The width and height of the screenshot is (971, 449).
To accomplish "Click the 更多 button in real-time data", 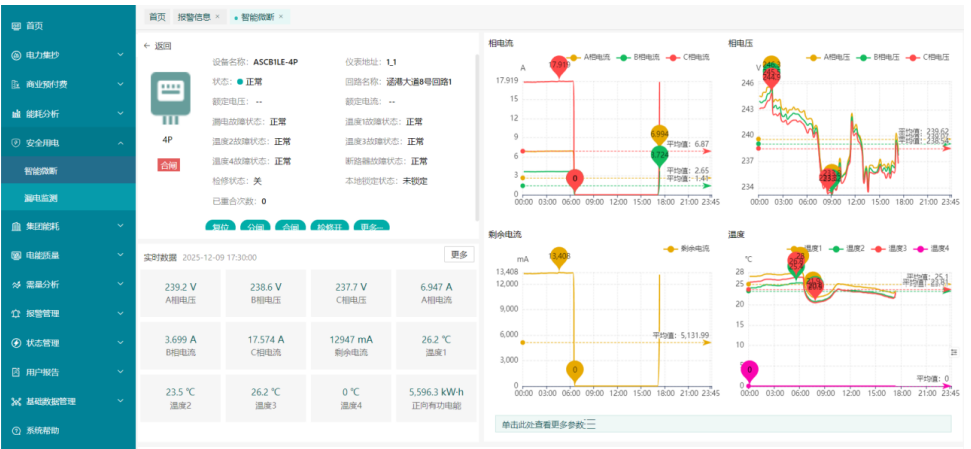I will [x=459, y=255].
